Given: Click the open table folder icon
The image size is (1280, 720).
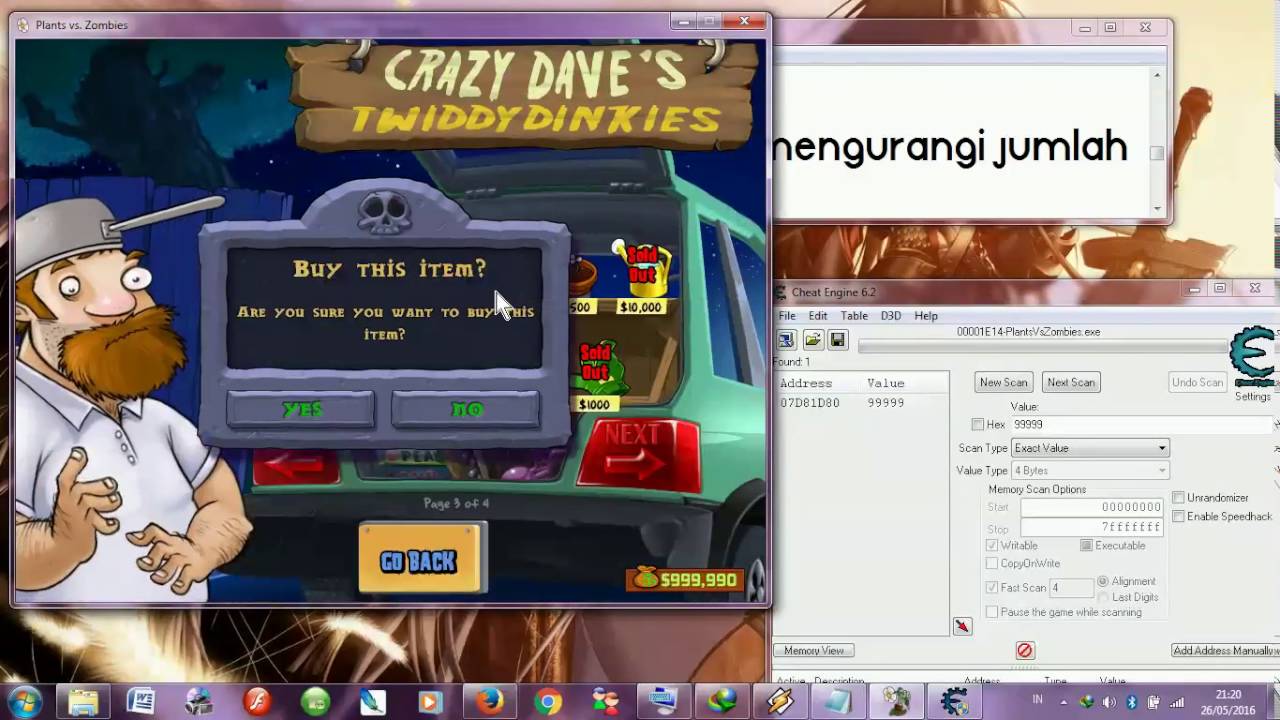Looking at the screenshot, I should click(x=813, y=340).
